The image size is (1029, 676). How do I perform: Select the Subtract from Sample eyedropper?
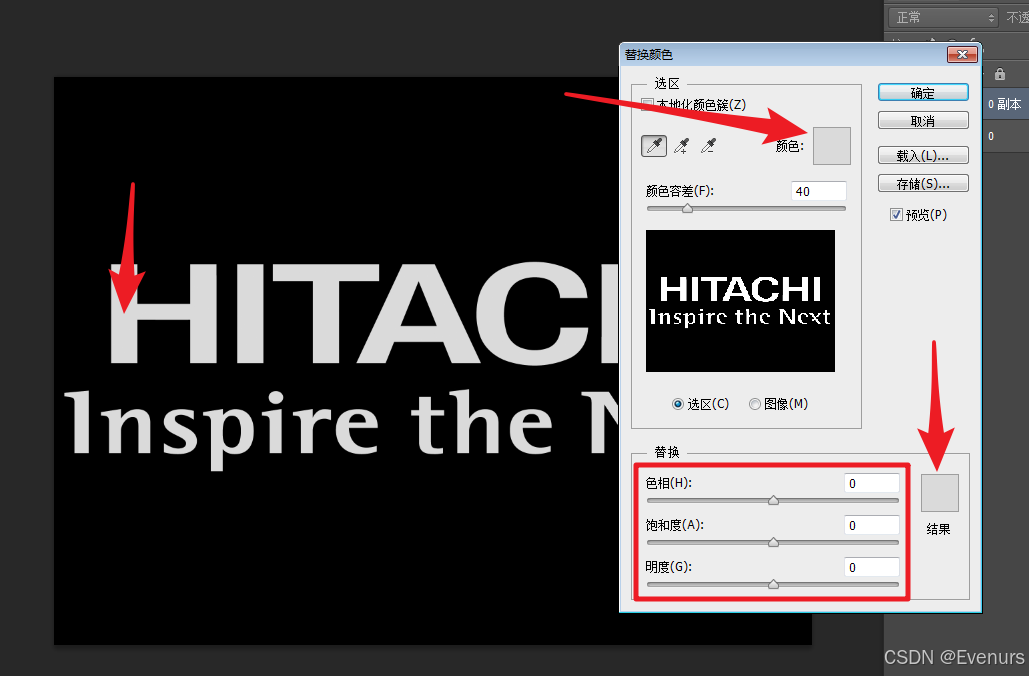coord(708,146)
